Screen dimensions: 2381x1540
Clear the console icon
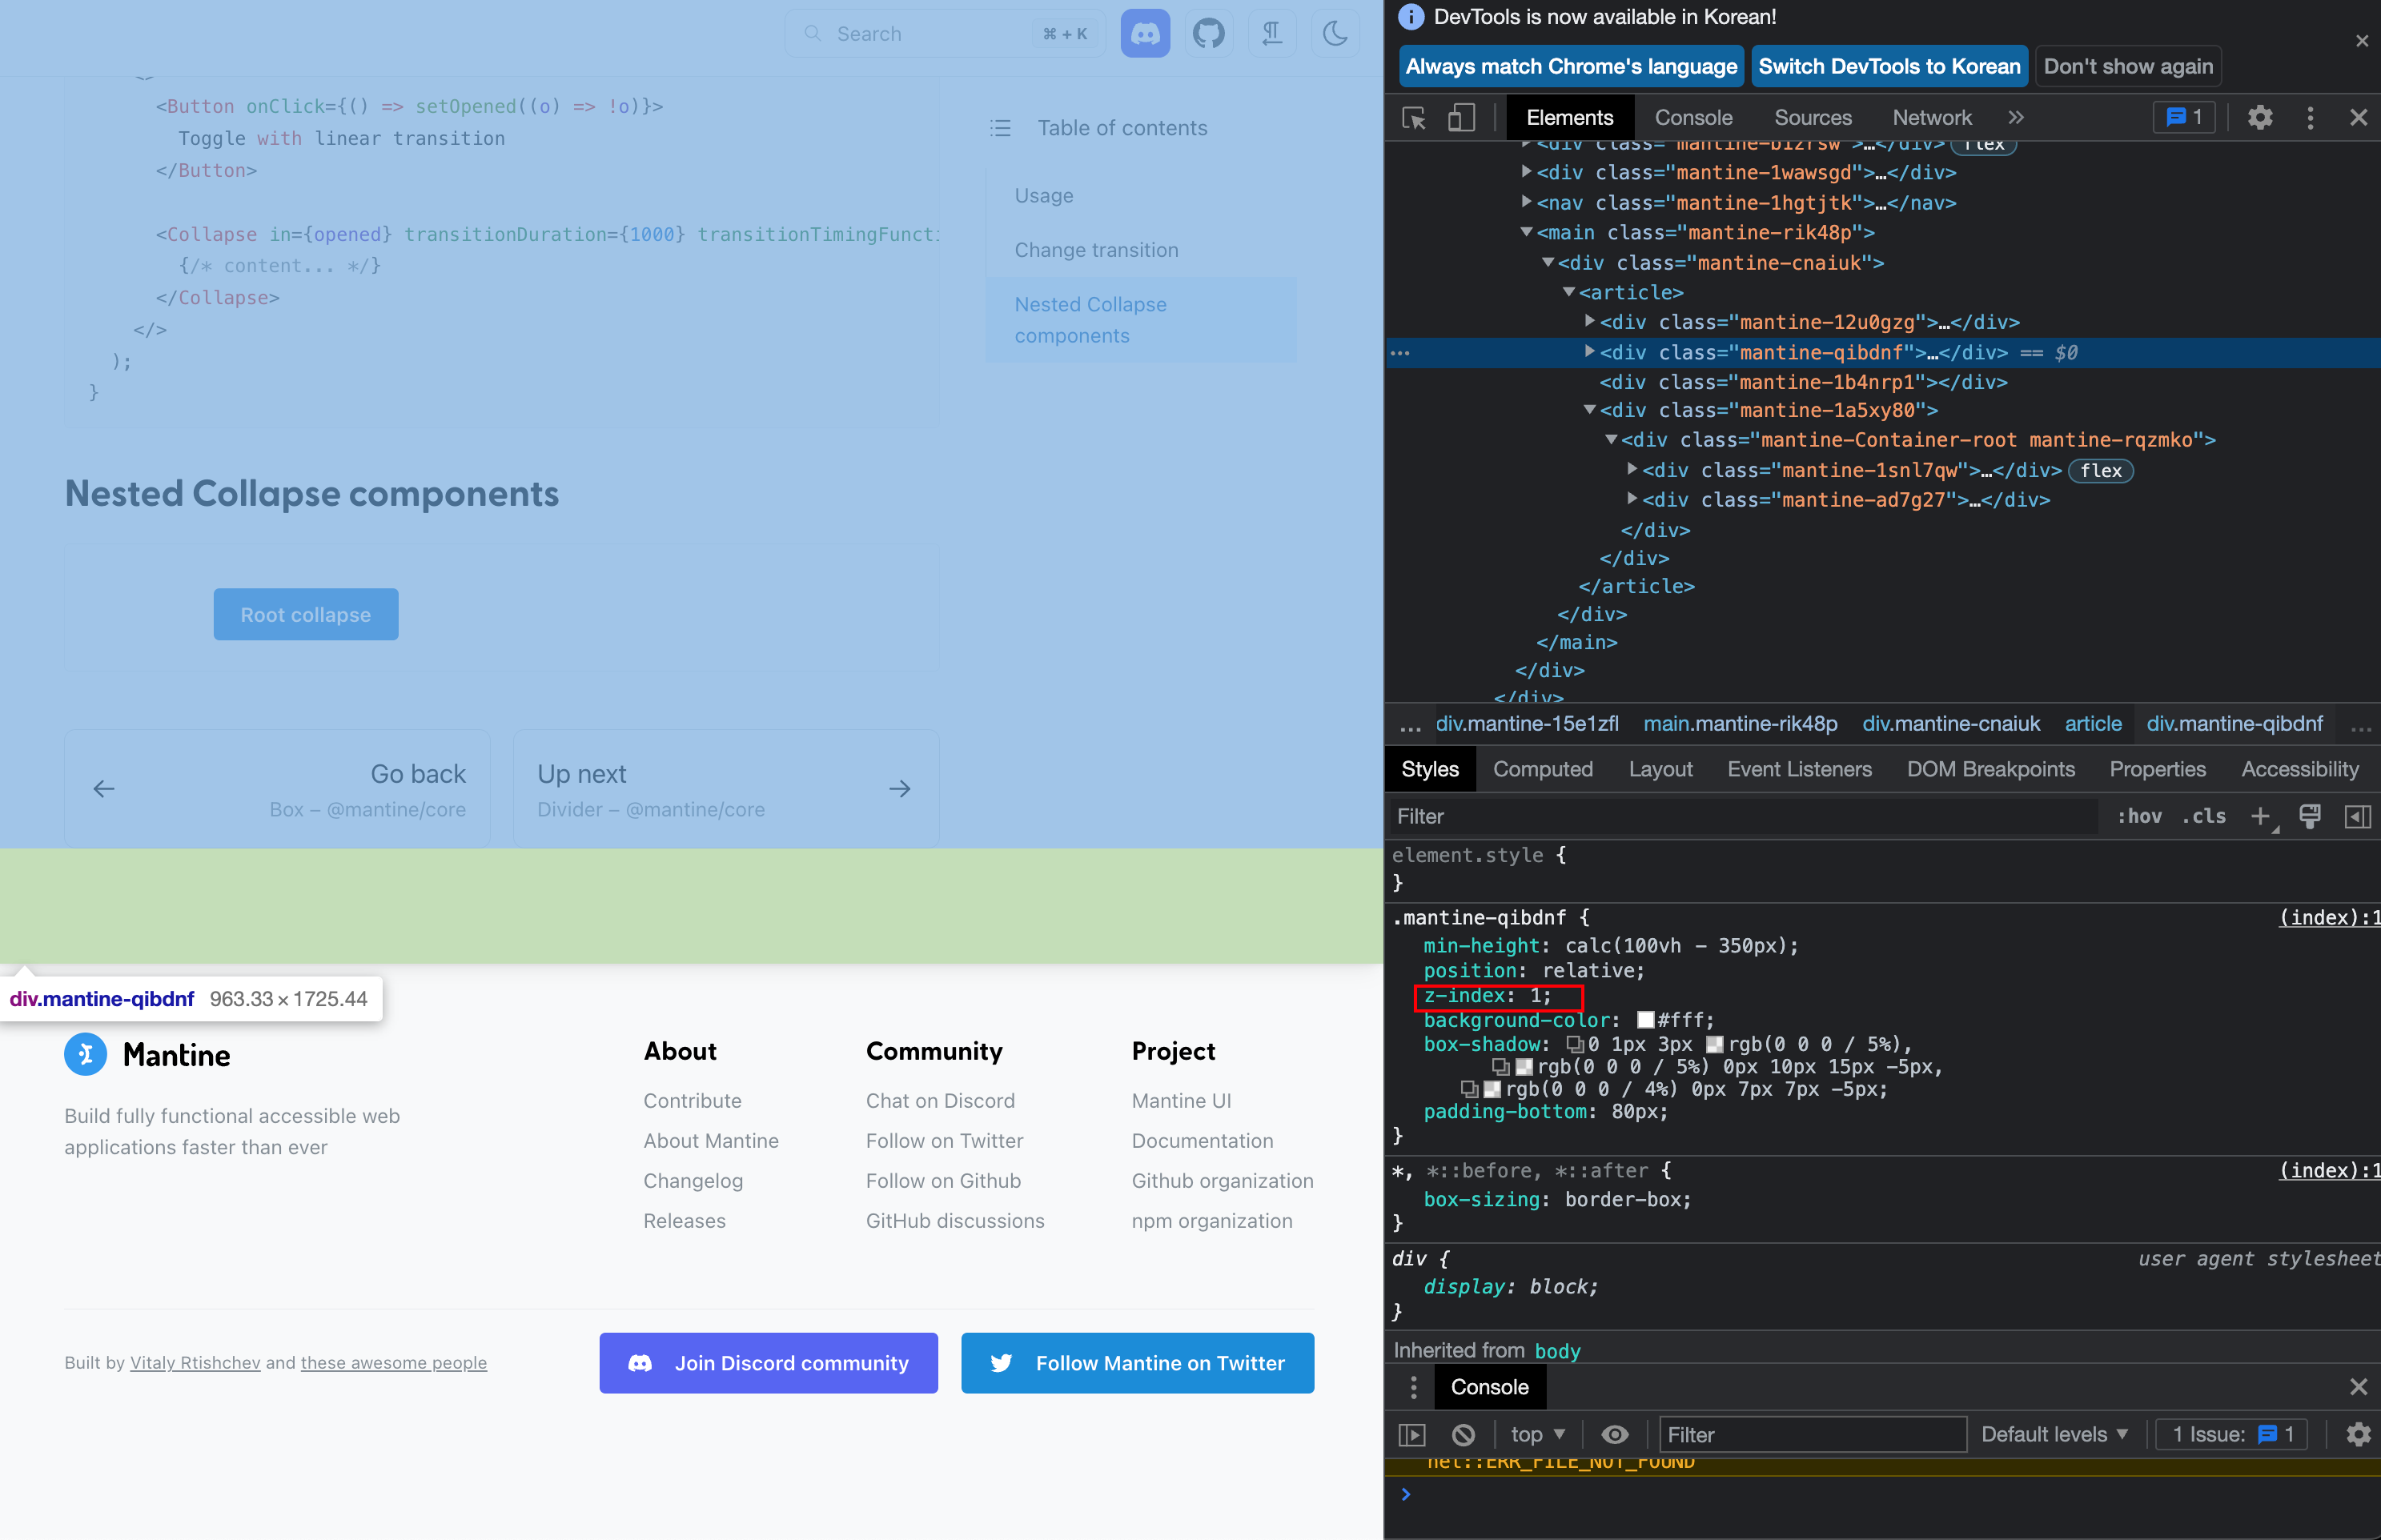[x=1463, y=1435]
